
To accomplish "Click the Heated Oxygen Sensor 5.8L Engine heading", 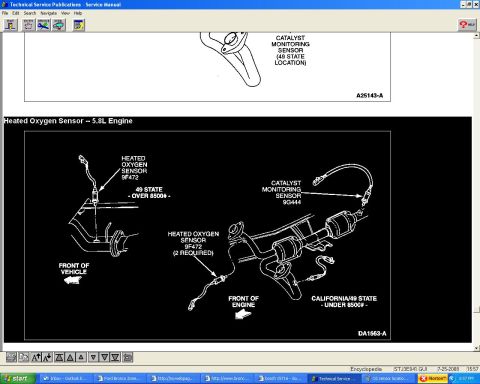I will tap(68, 121).
